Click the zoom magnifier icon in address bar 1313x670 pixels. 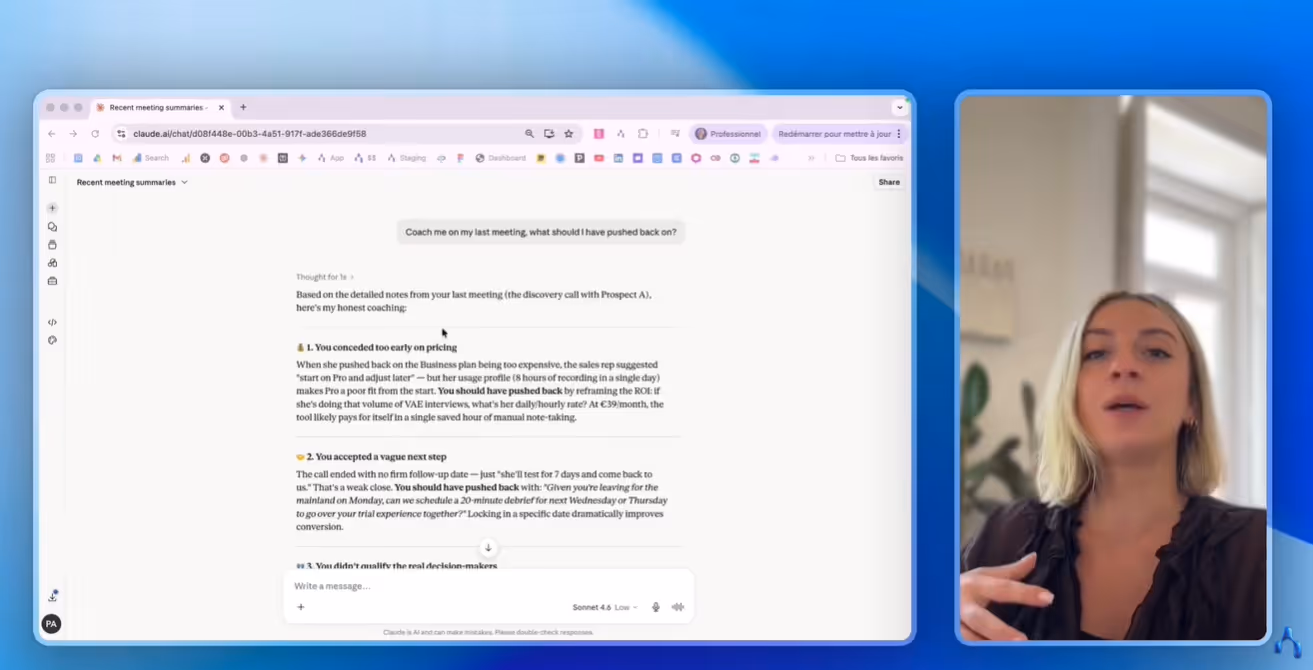(529, 133)
